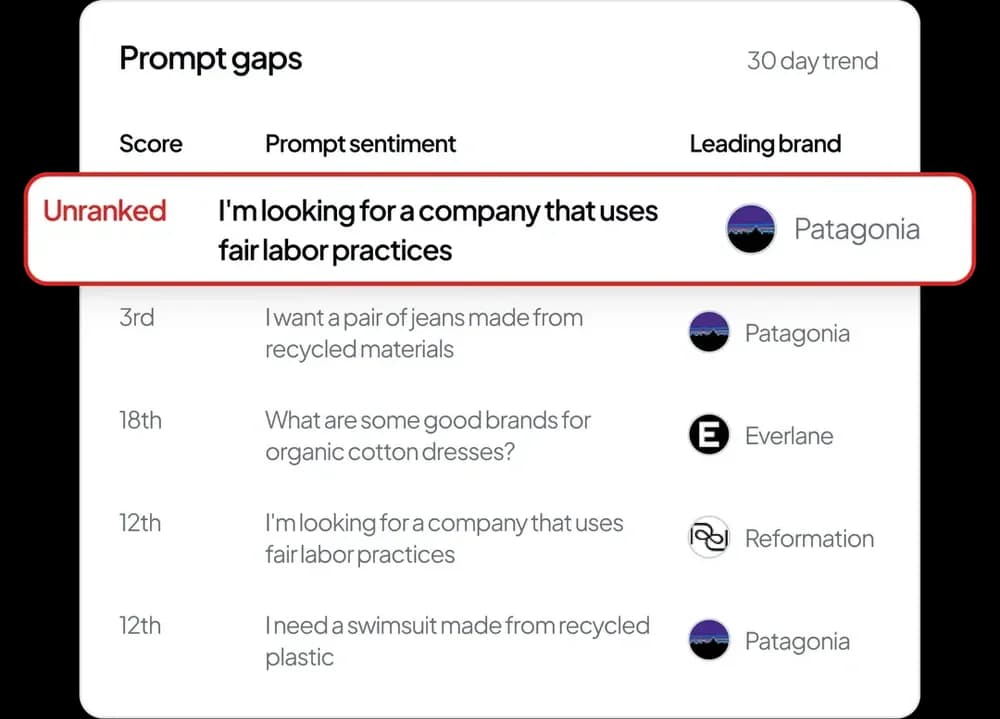Sort by the Score column header
This screenshot has width=1000, height=719.
pyautogui.click(x=151, y=144)
